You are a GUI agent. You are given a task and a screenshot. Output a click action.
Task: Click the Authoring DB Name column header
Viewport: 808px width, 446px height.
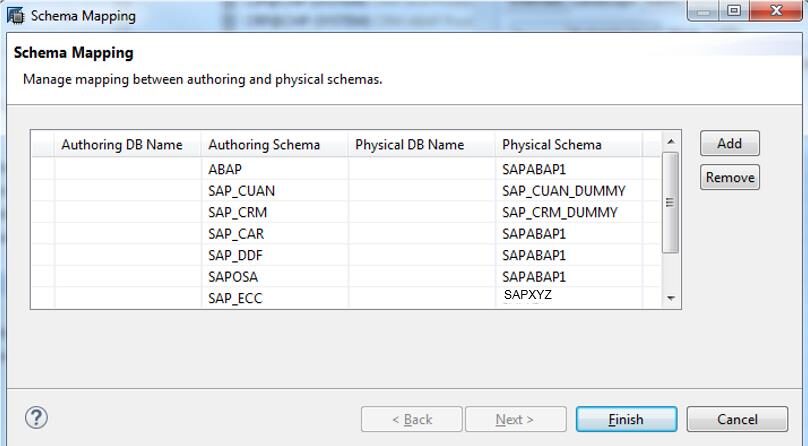click(x=122, y=145)
